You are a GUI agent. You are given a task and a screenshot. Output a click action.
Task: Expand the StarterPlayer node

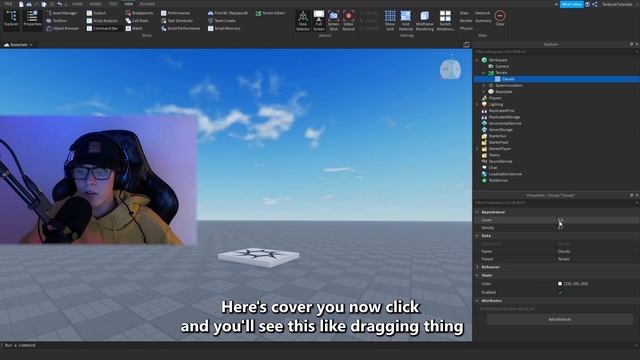pos(477,149)
